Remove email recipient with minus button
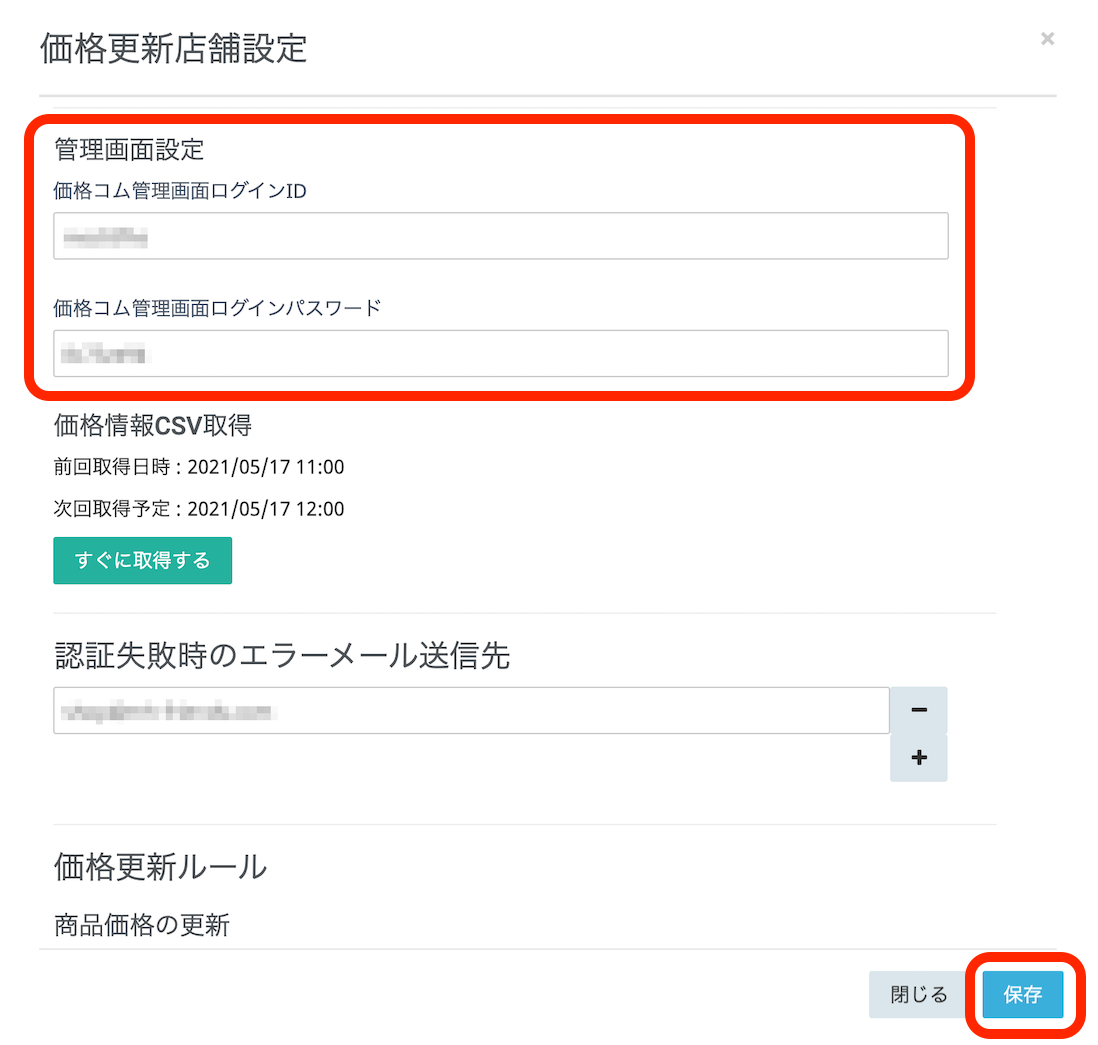Viewport: 1098px width, 1045px height. pos(918,710)
